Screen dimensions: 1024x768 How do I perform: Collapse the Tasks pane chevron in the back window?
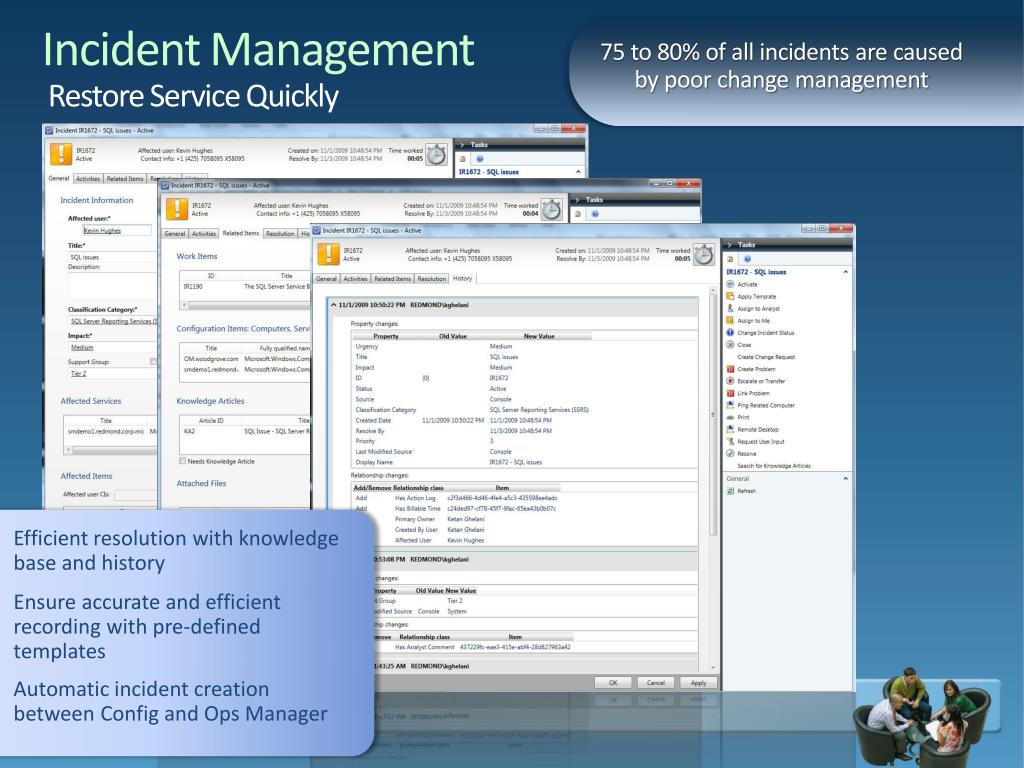tap(462, 145)
